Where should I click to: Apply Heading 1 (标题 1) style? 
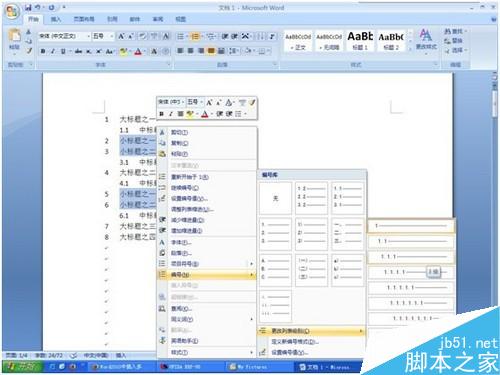pyautogui.click(x=360, y=40)
